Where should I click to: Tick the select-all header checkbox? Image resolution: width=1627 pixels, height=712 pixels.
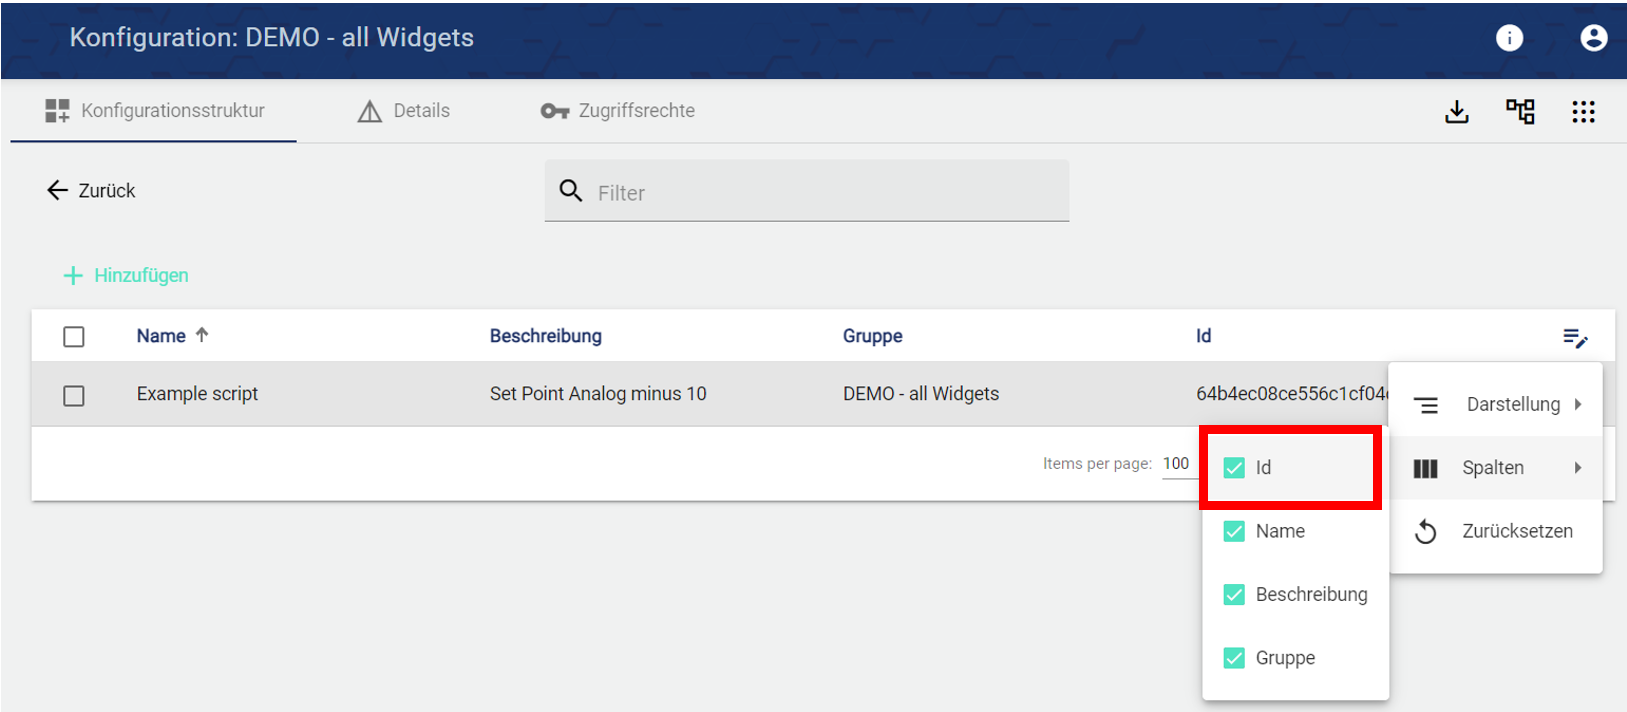point(74,337)
